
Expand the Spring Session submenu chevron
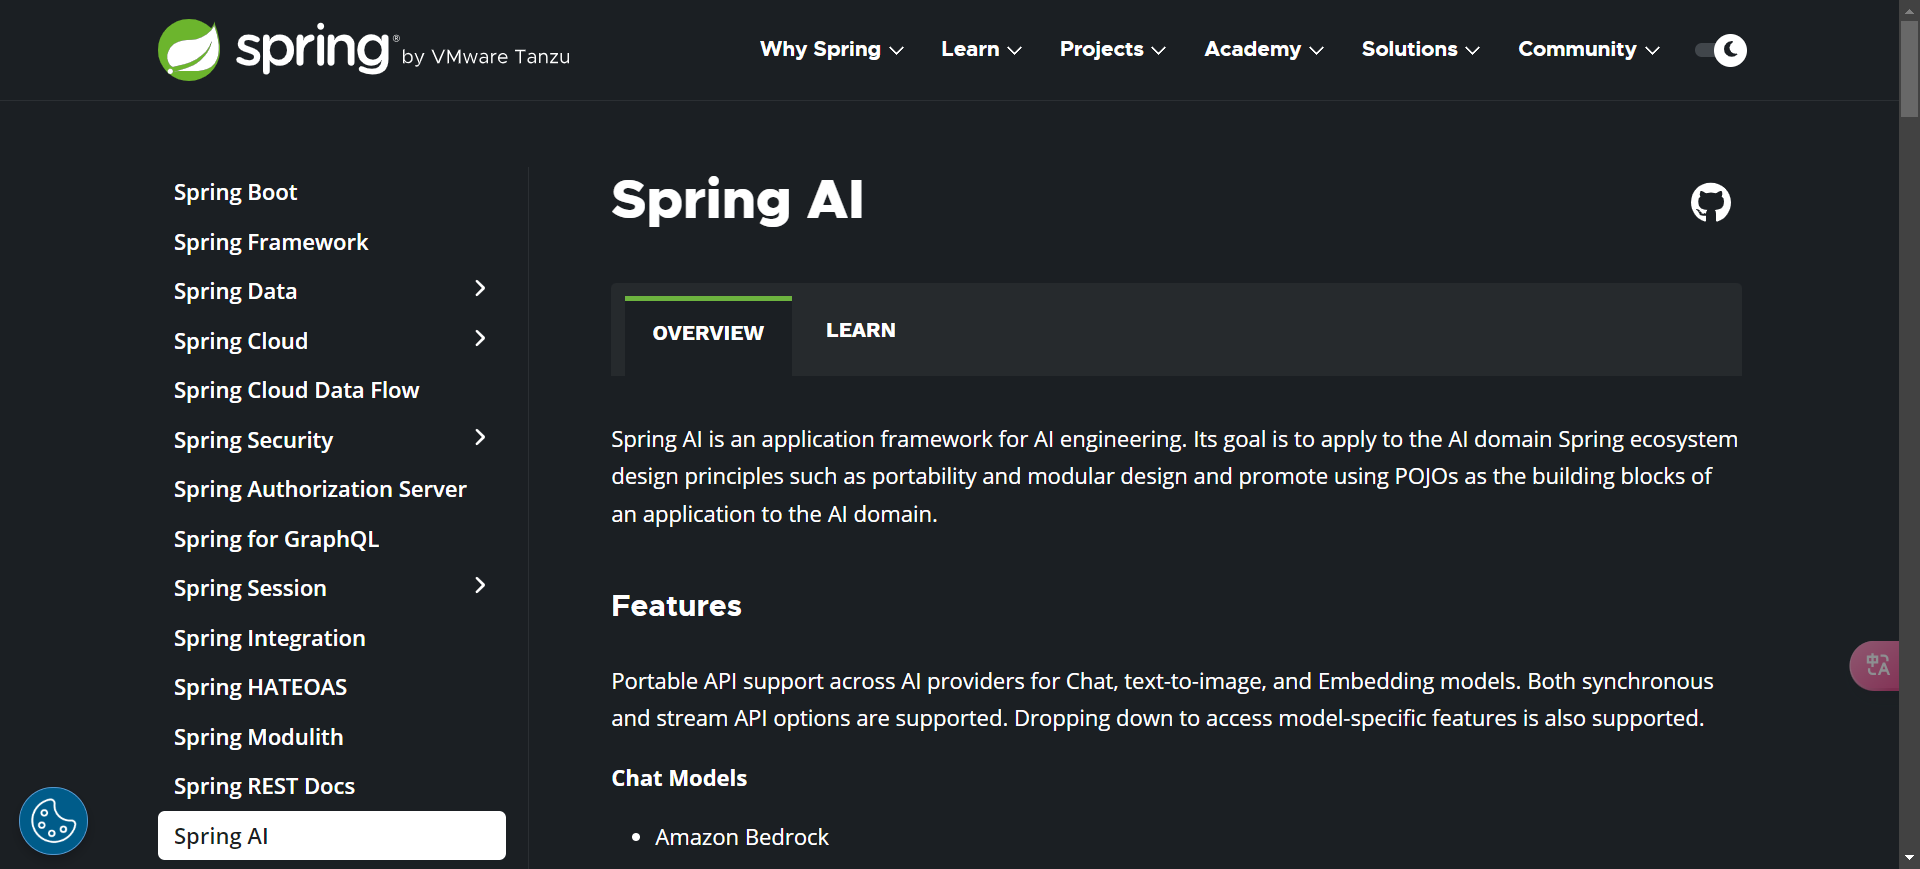click(481, 585)
